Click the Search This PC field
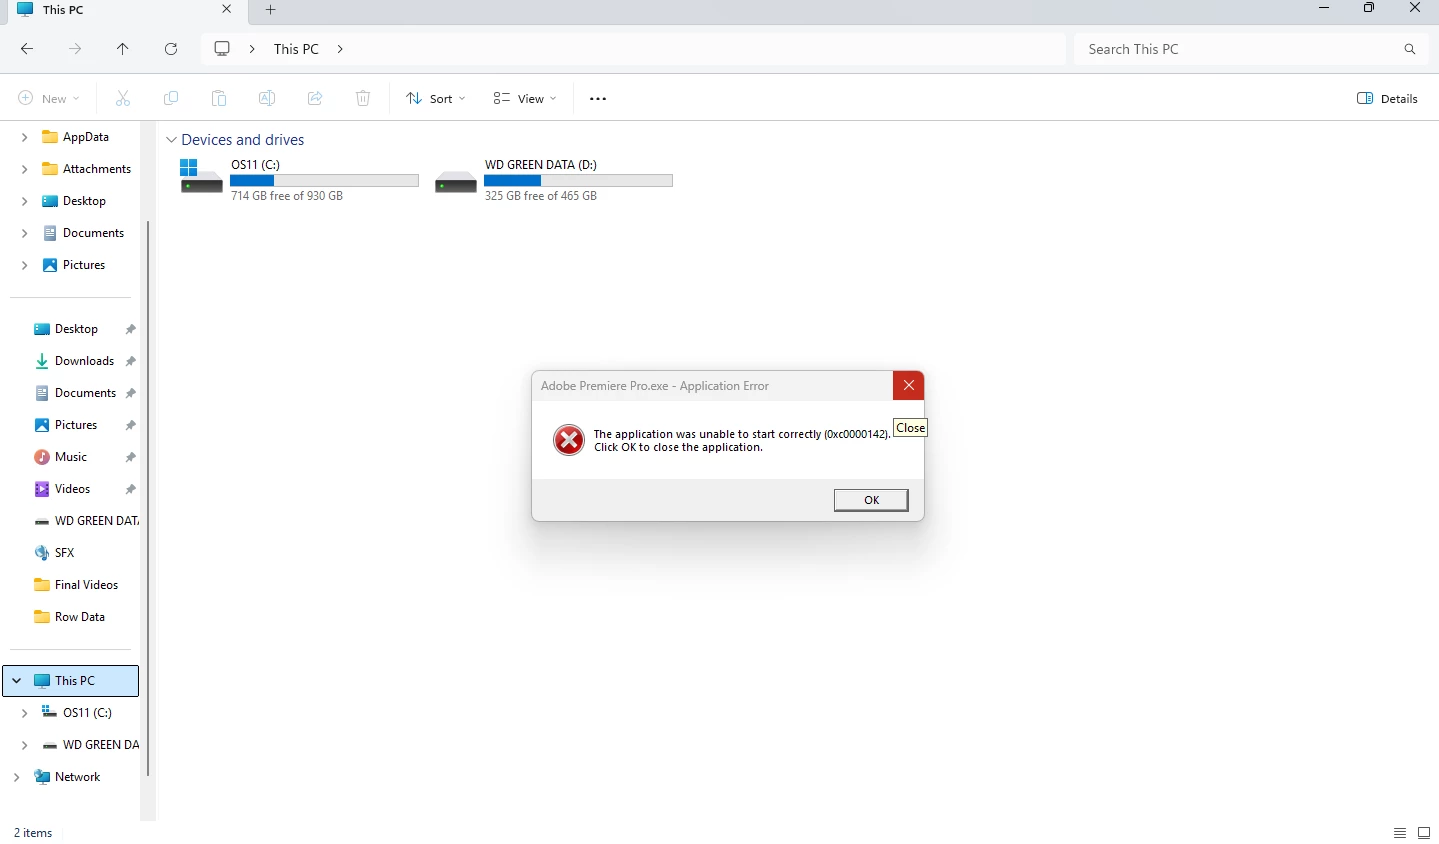The width and height of the screenshot is (1439, 844). pyautogui.click(x=1250, y=49)
